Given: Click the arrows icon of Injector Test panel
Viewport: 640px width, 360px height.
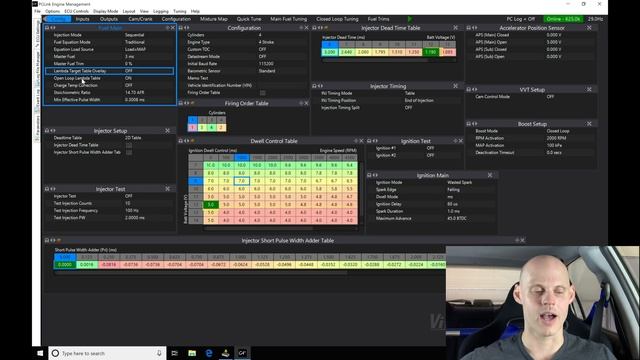Looking at the screenshot, I should click(53, 189).
